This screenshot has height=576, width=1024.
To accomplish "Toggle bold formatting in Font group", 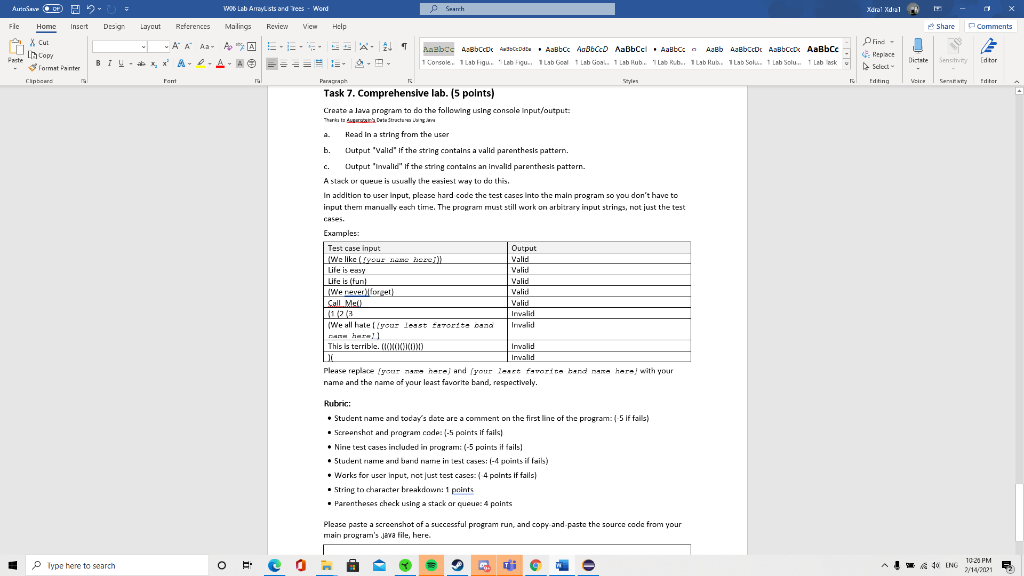I will click(x=98, y=62).
